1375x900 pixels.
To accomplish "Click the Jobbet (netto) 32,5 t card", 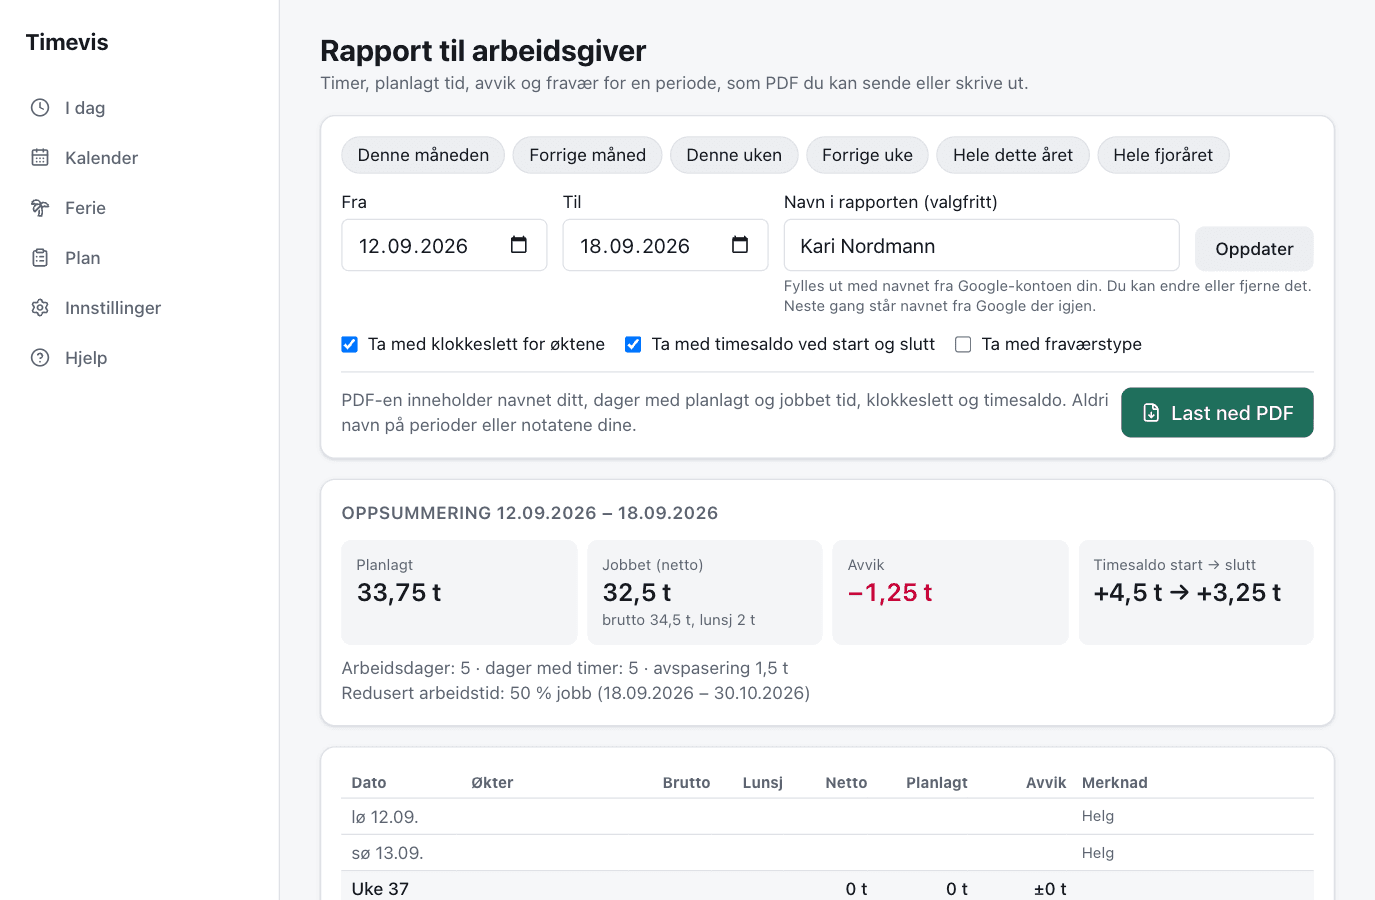I will pyautogui.click(x=704, y=592).
